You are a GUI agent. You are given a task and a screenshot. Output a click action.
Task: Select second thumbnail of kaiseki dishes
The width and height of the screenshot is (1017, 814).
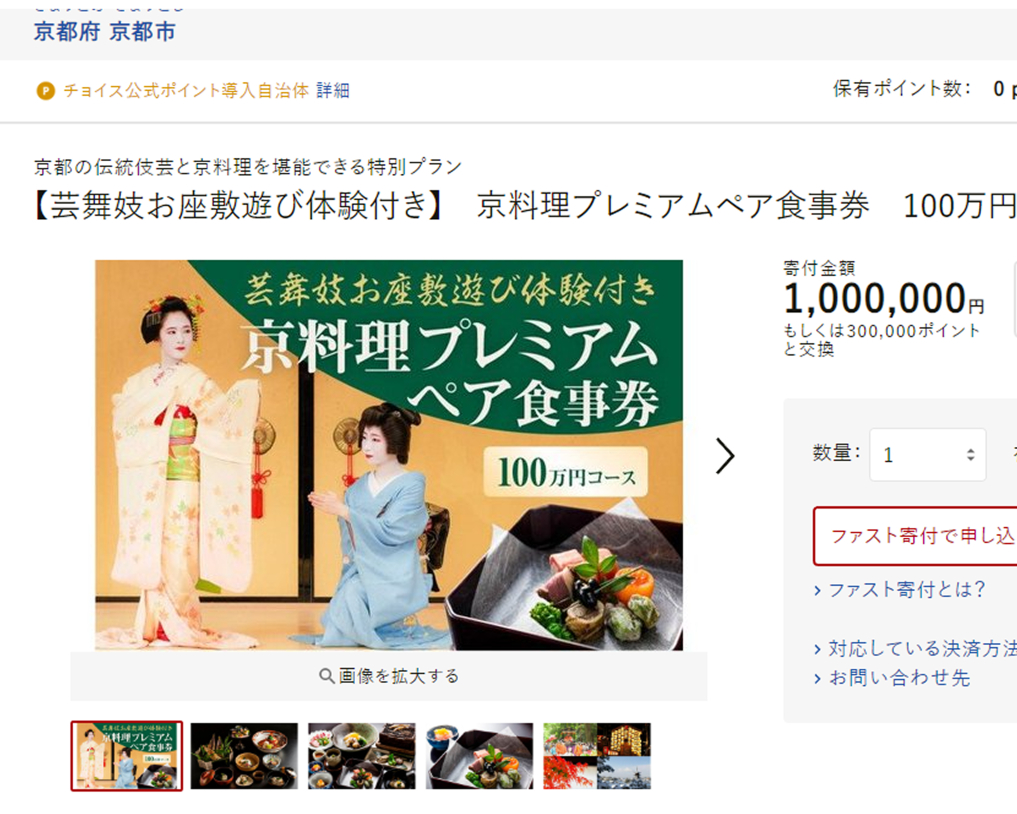tap(244, 756)
